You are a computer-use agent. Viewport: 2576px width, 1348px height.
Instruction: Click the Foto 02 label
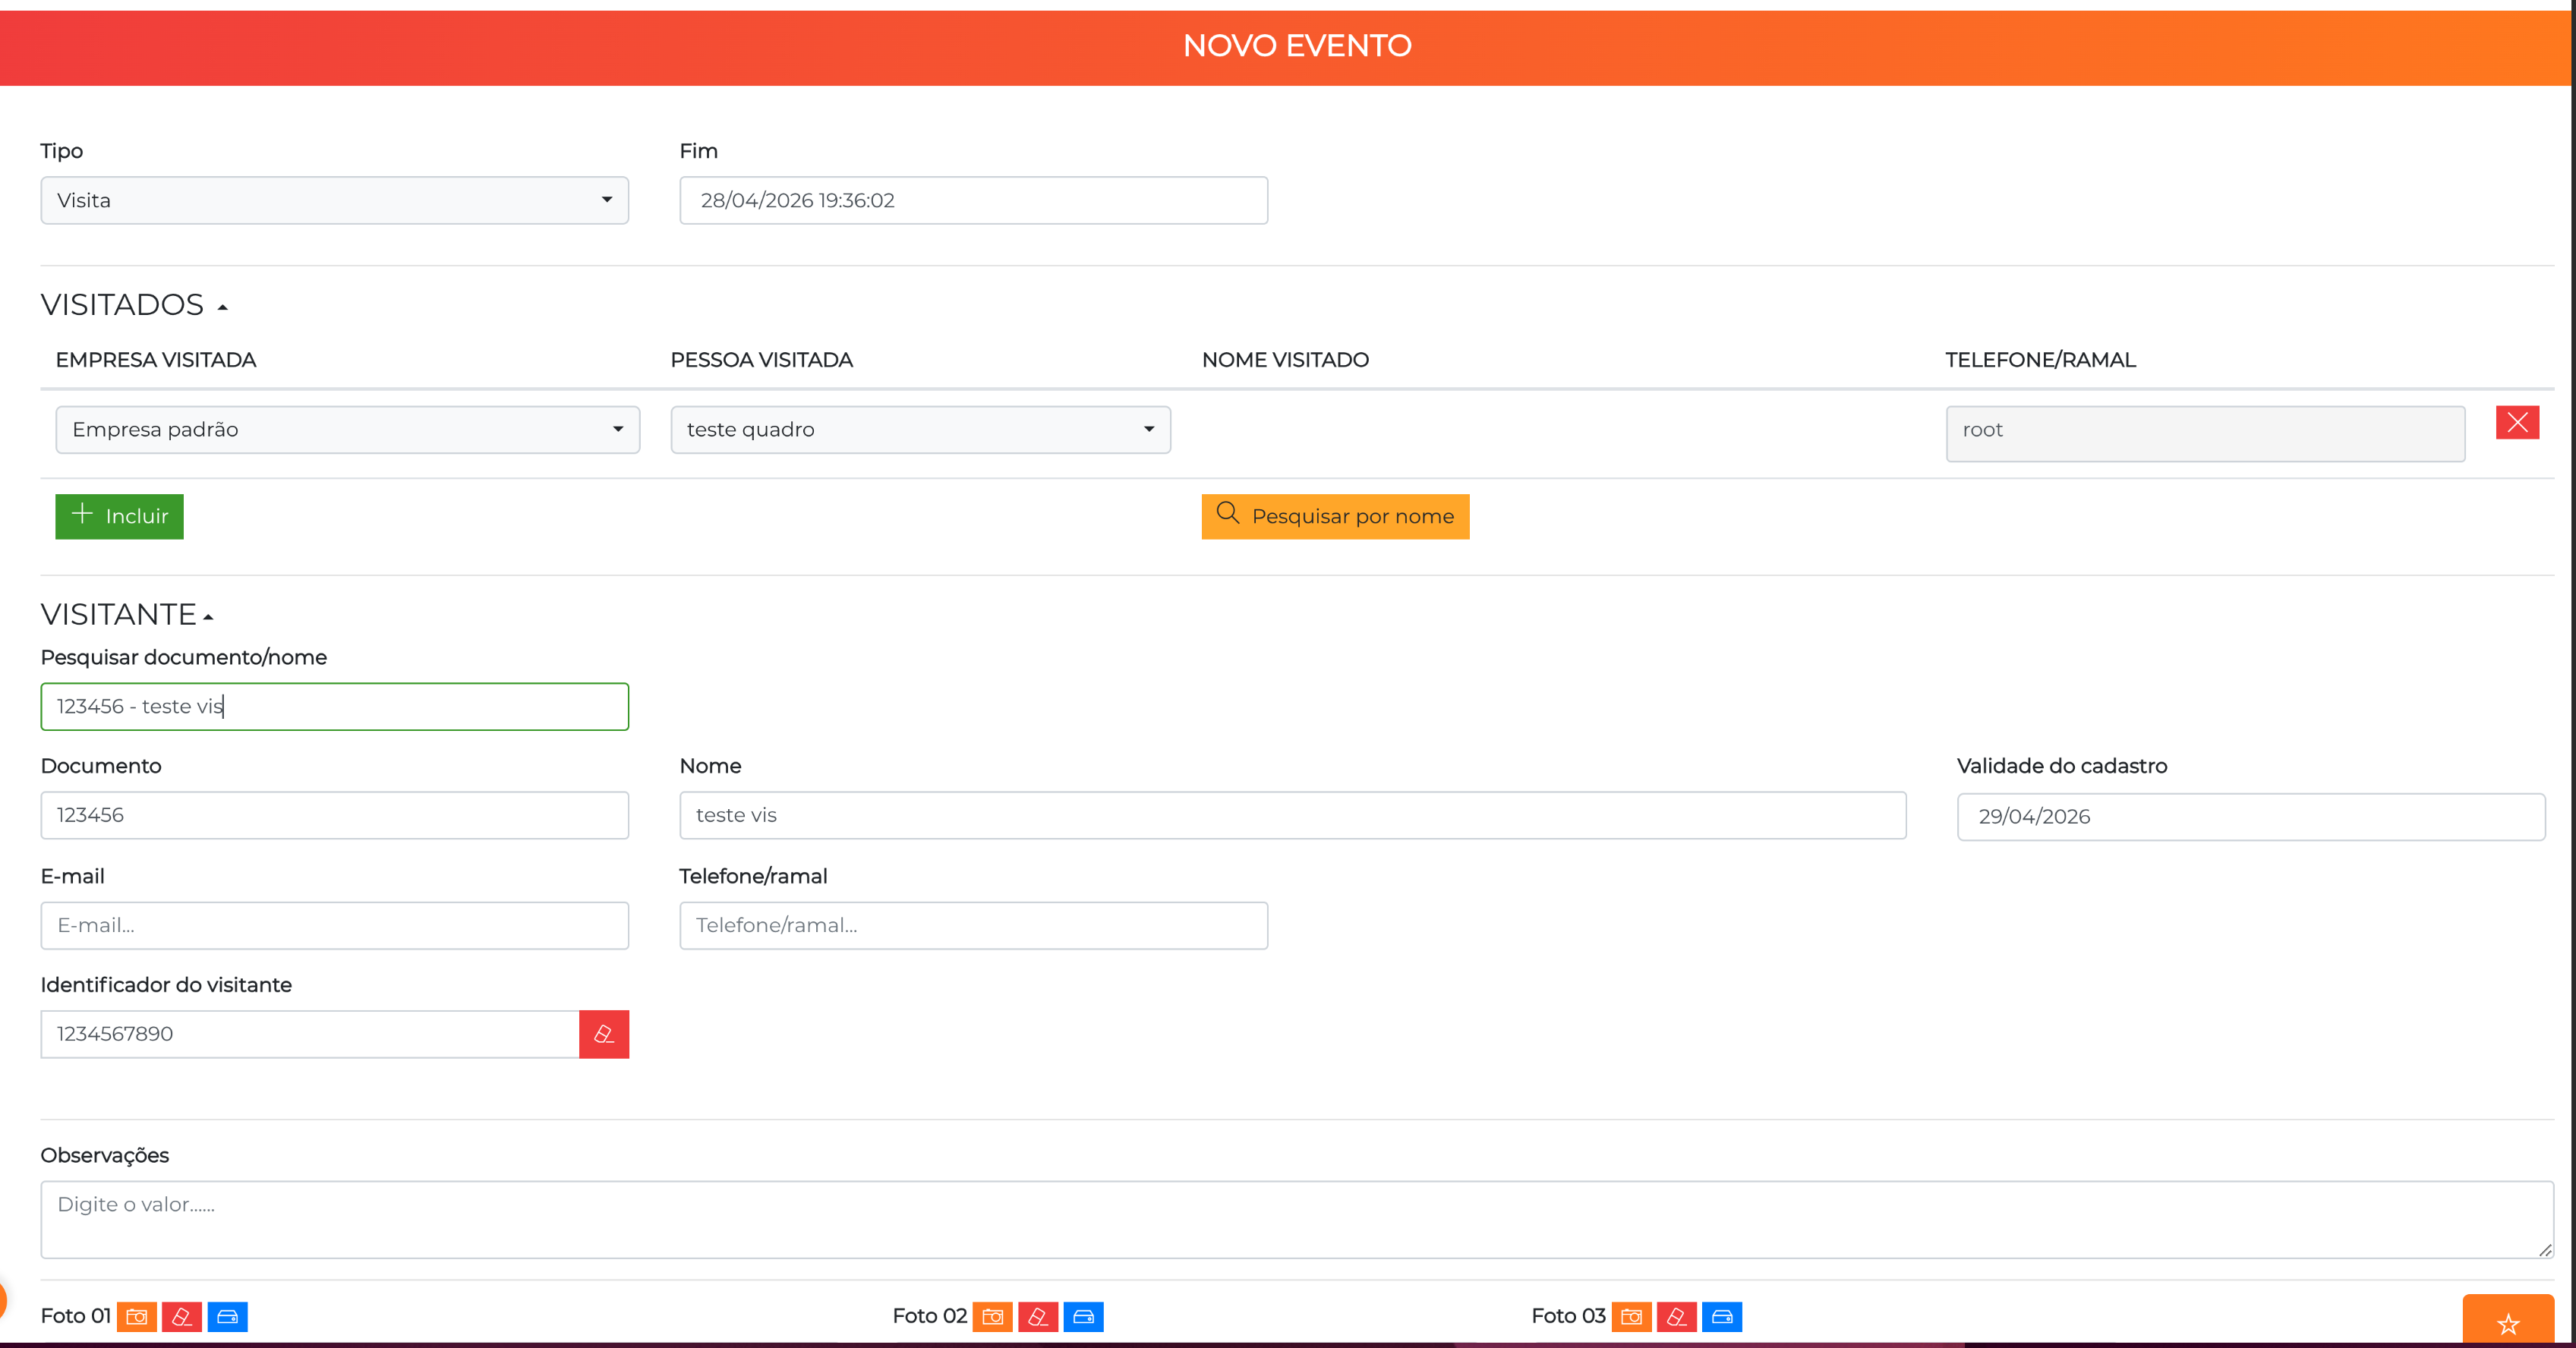point(930,1316)
